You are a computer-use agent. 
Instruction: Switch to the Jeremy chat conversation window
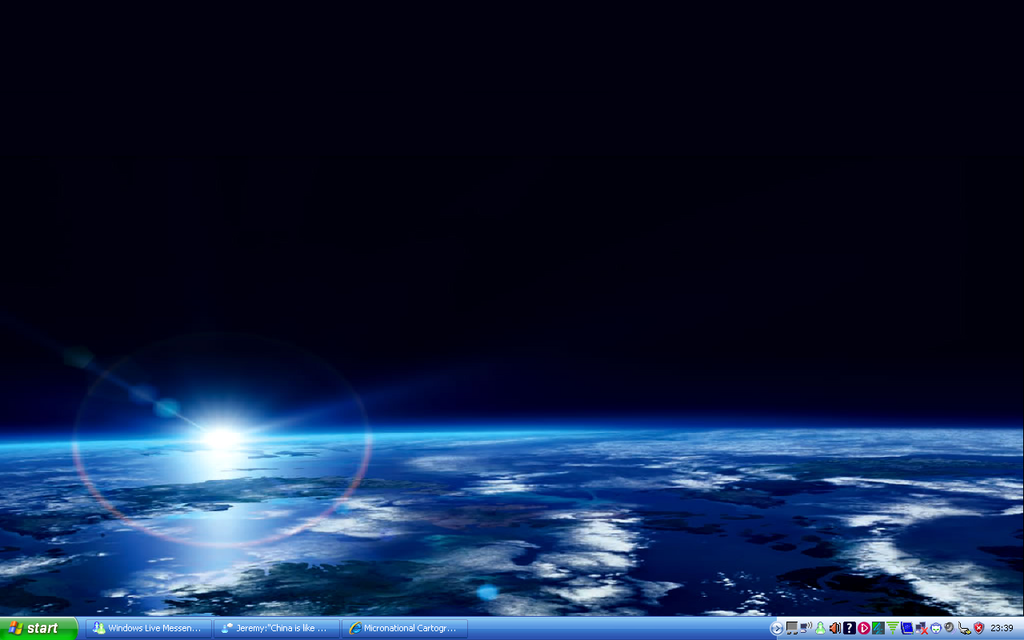275,628
